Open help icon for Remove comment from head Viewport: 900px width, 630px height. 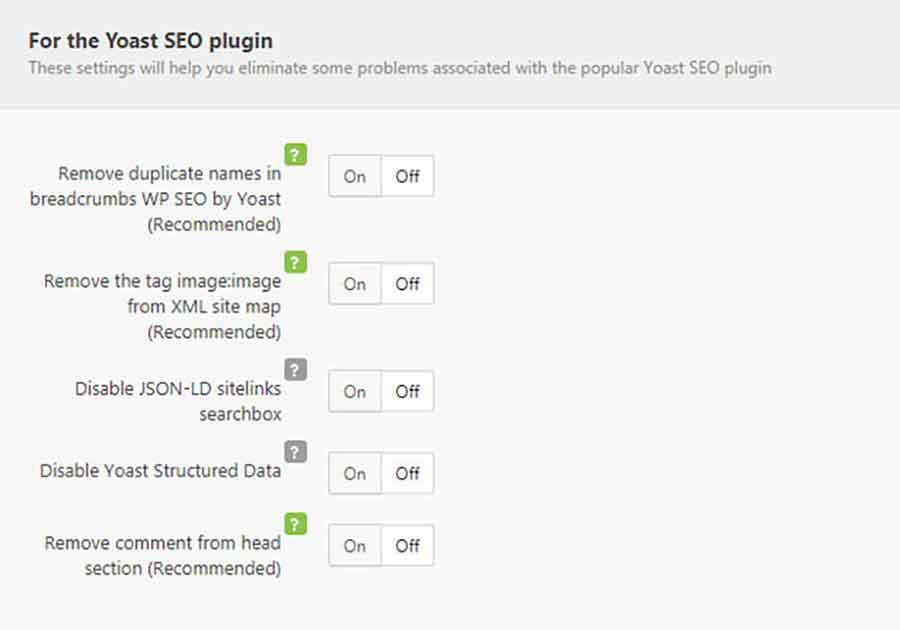click(x=296, y=524)
